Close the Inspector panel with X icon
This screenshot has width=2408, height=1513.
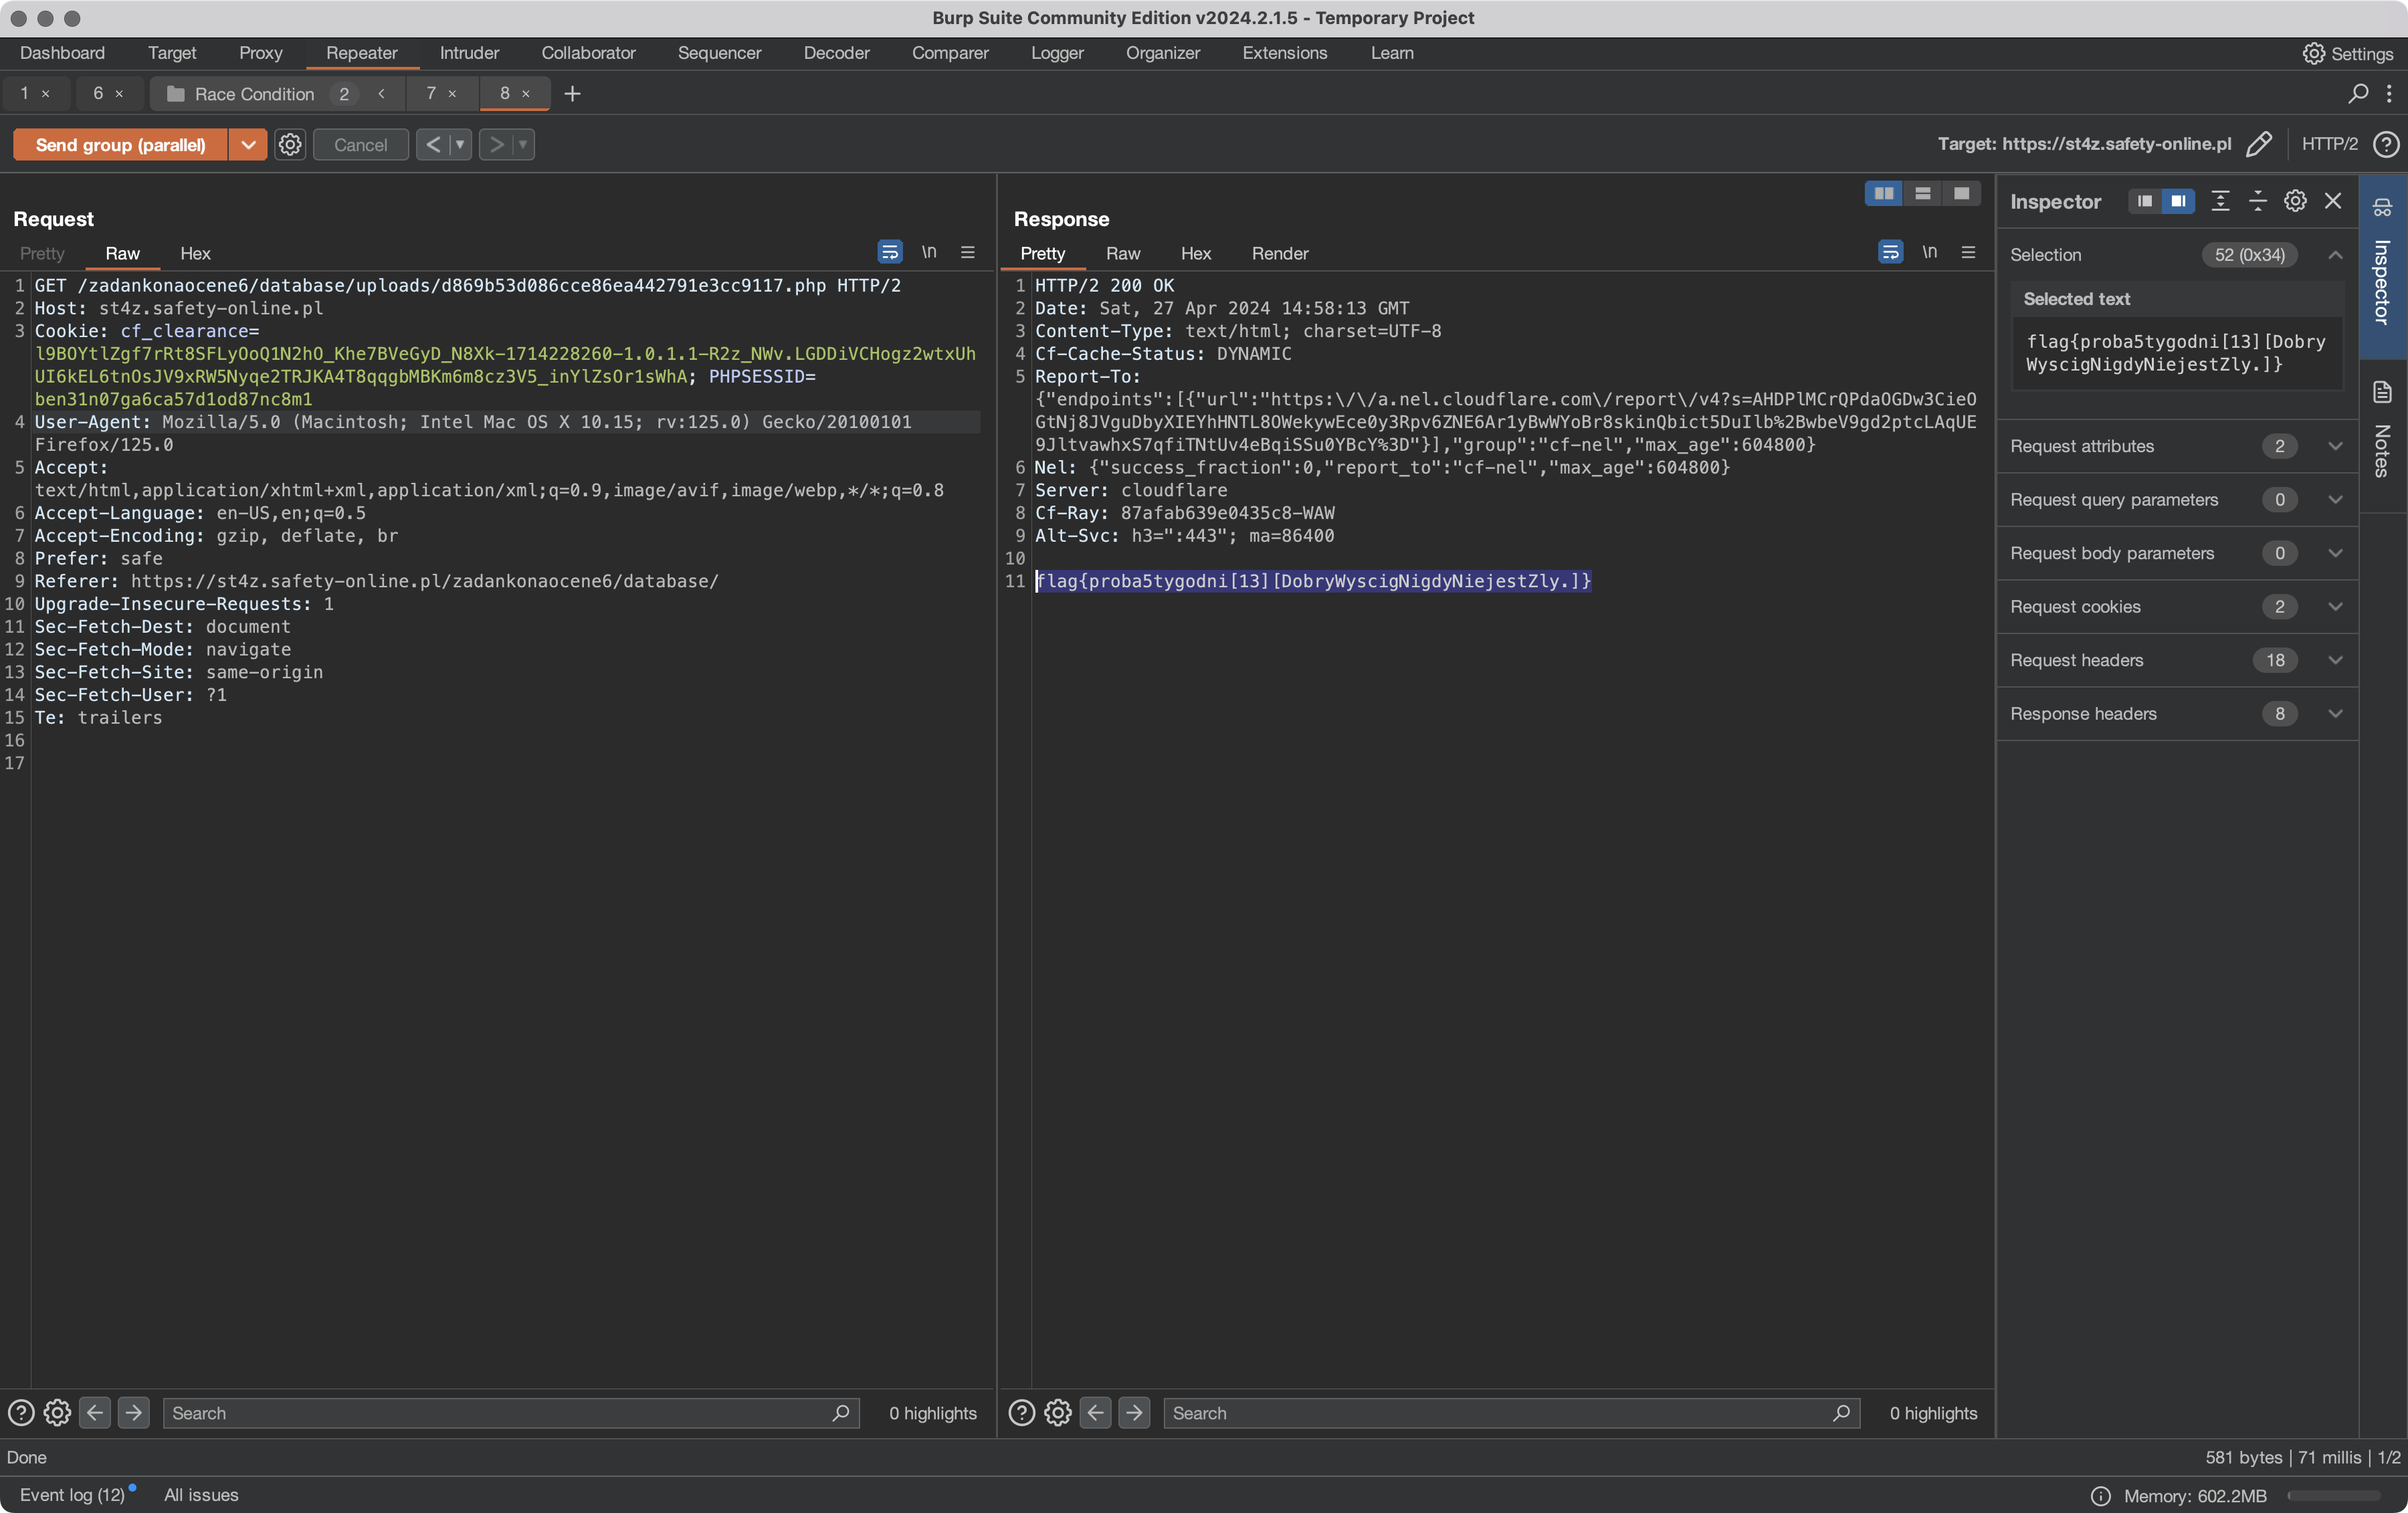pyautogui.click(x=2332, y=201)
